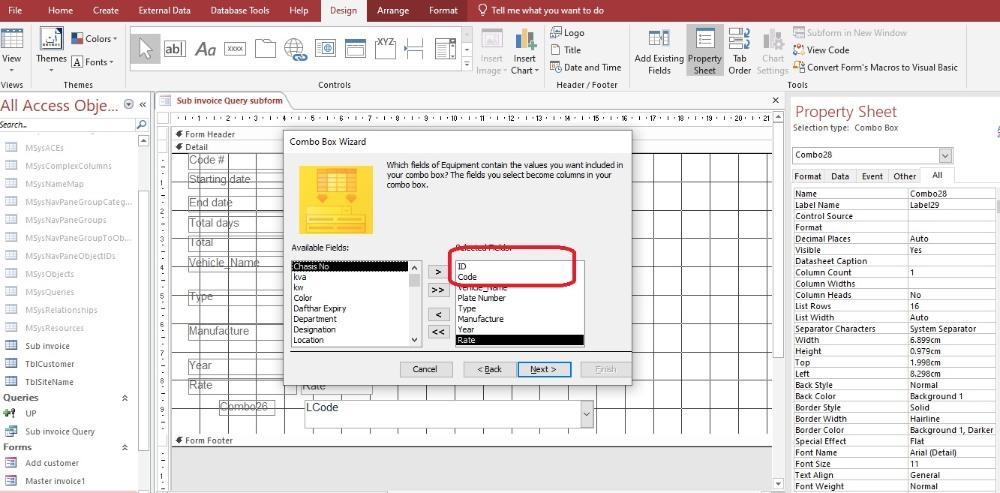The image size is (1000, 493).
Task: Insert a Logo into the form
Action: pos(567,33)
